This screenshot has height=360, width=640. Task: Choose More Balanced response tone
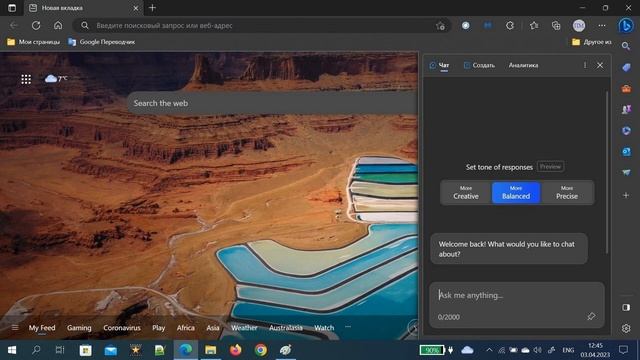point(516,193)
